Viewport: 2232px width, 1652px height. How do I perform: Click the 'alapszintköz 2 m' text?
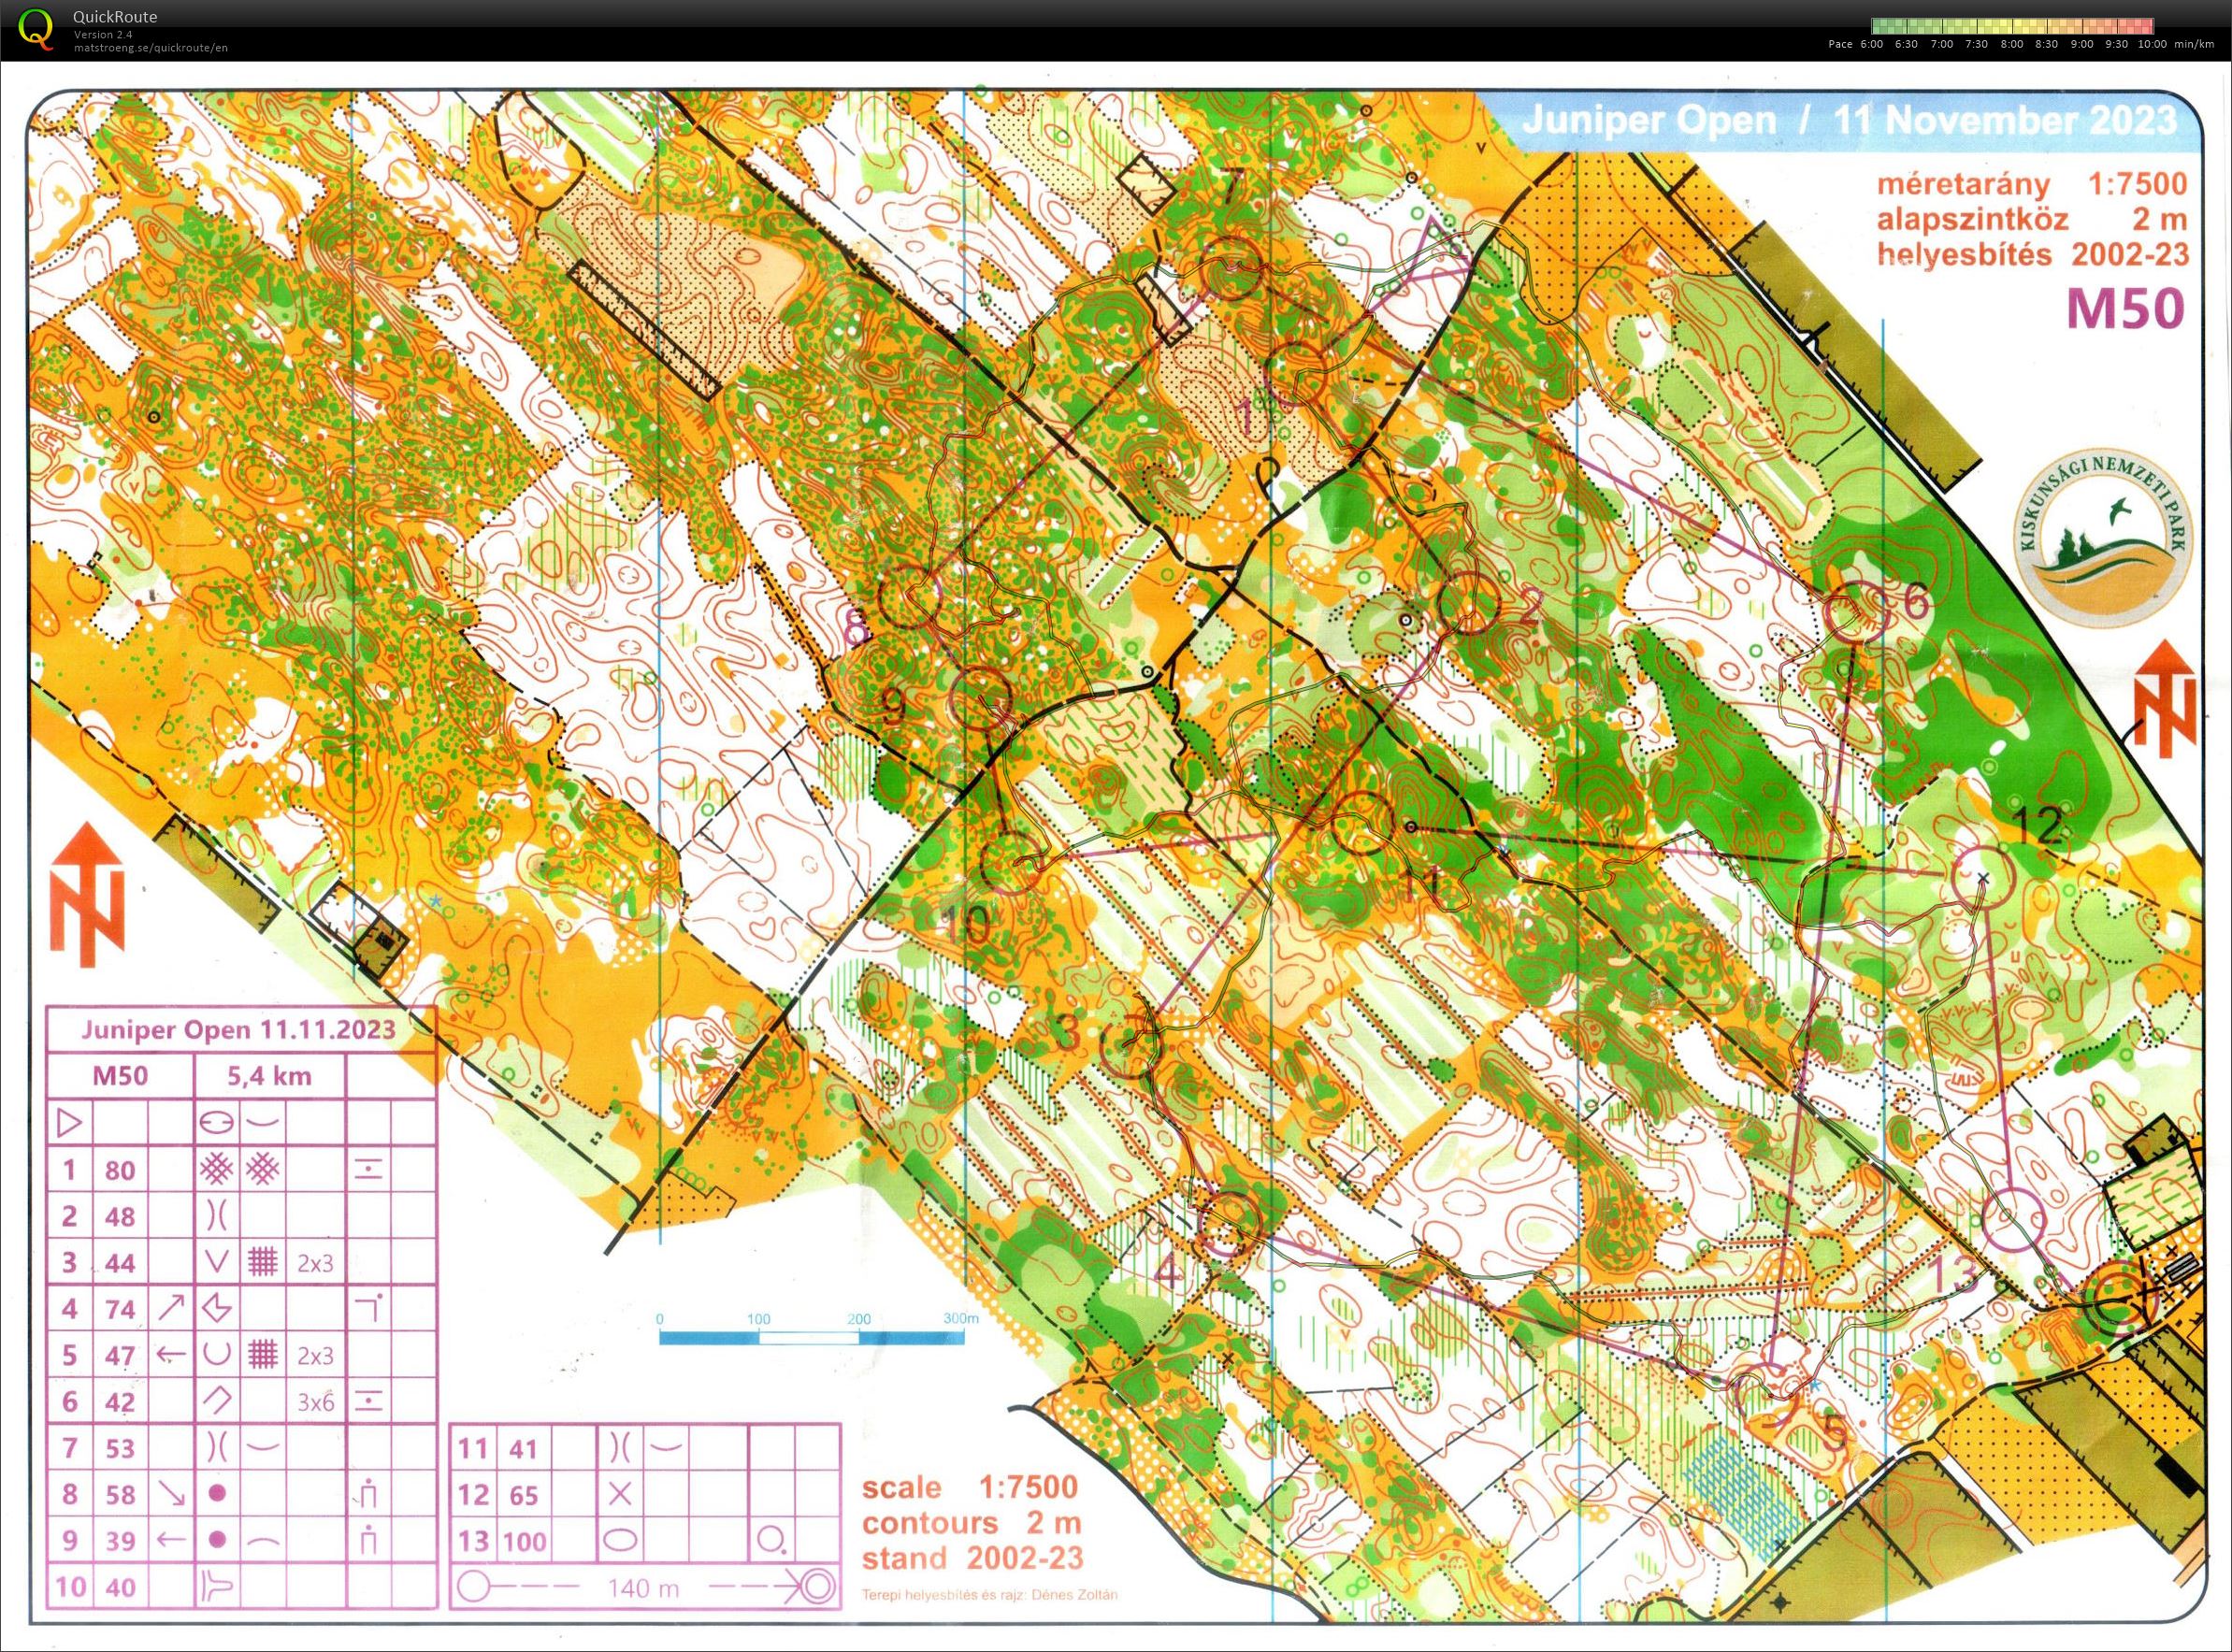point(2032,219)
